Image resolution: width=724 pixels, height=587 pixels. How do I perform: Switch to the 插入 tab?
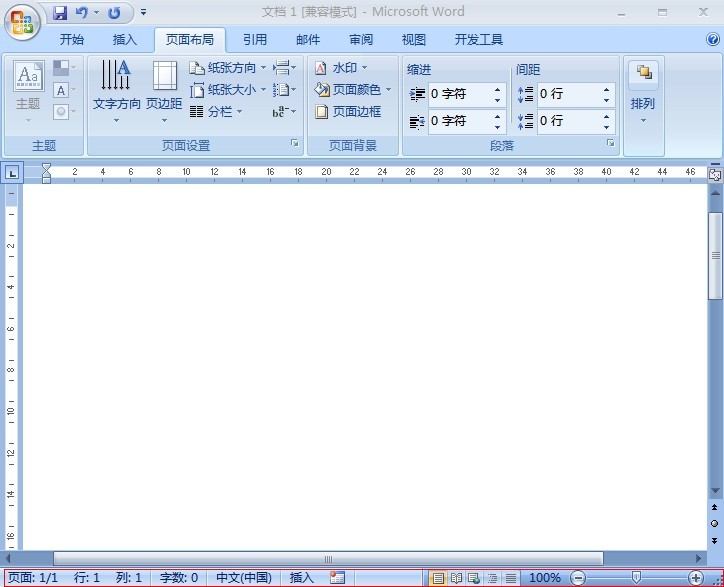(125, 40)
